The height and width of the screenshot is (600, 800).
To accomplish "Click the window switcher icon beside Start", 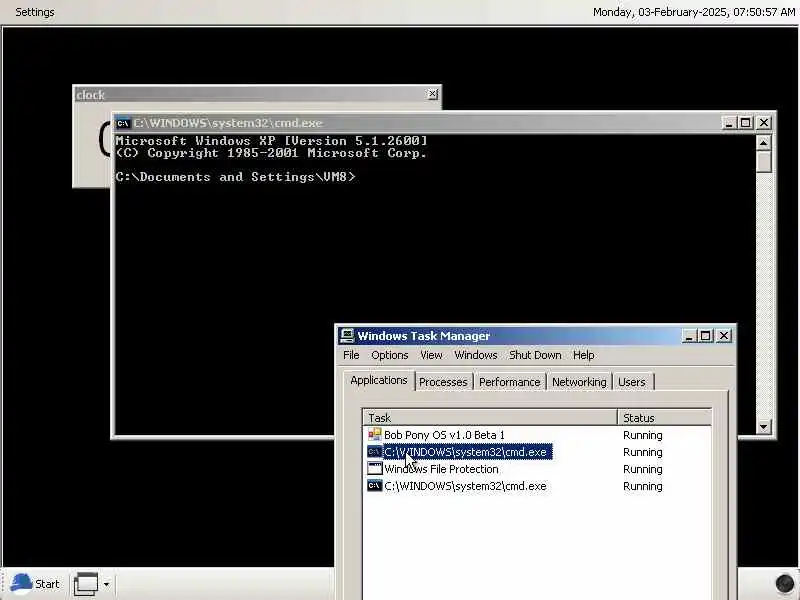I will 86,584.
